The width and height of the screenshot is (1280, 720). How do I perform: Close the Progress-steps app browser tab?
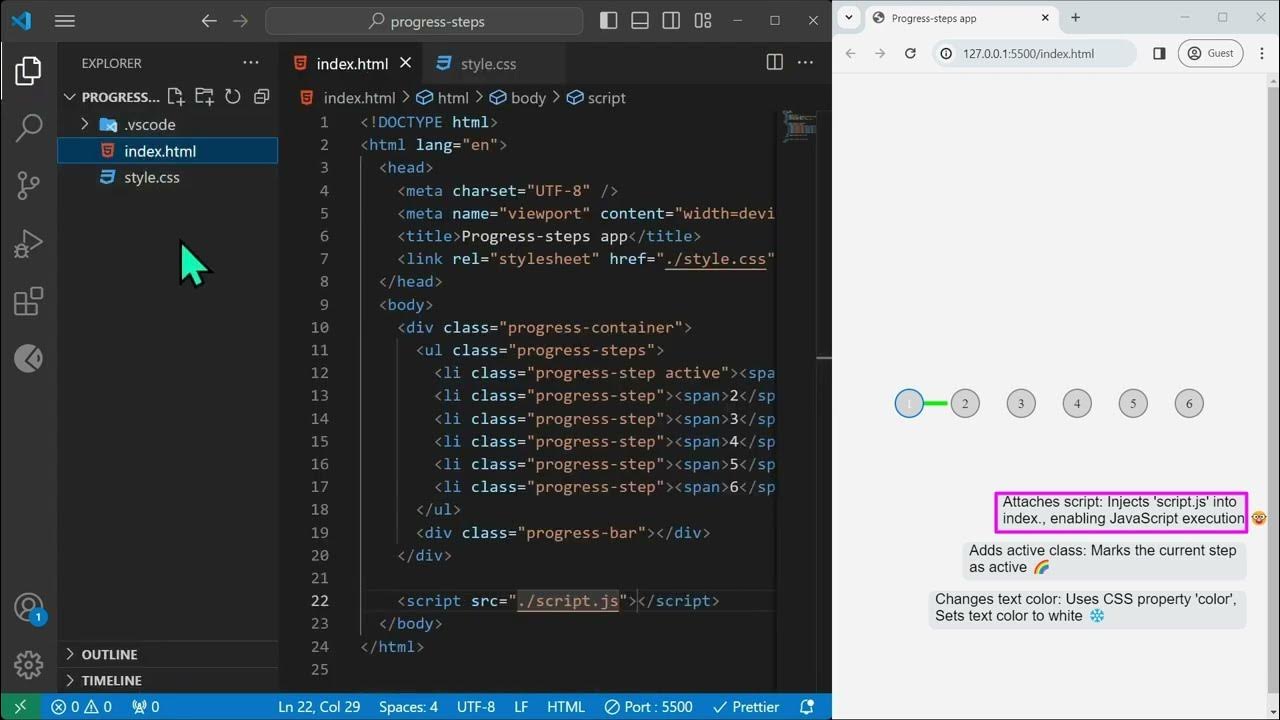[x=1045, y=18]
